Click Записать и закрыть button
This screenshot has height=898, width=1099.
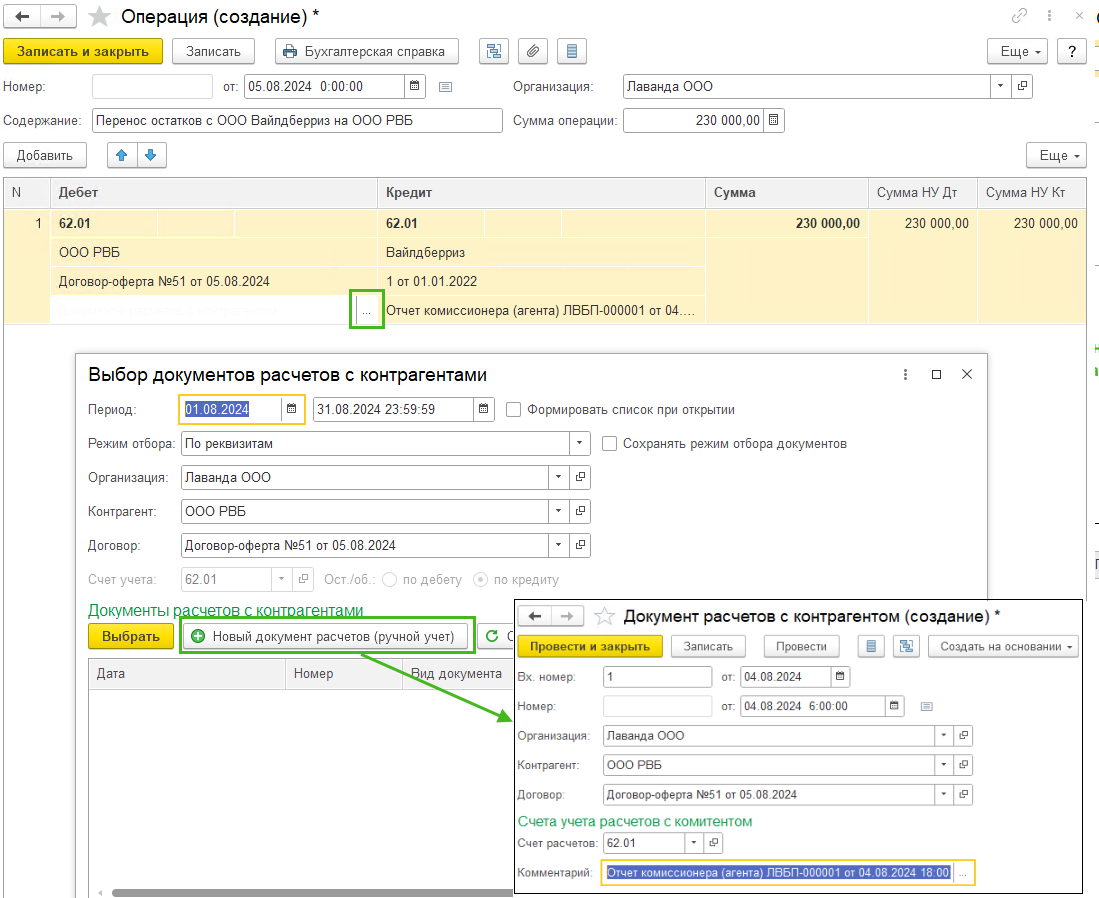[83, 51]
